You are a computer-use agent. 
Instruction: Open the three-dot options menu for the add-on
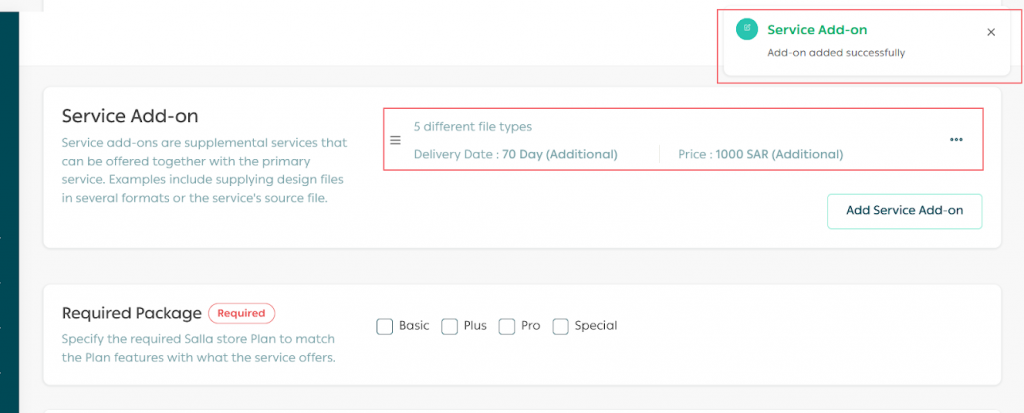tap(956, 140)
